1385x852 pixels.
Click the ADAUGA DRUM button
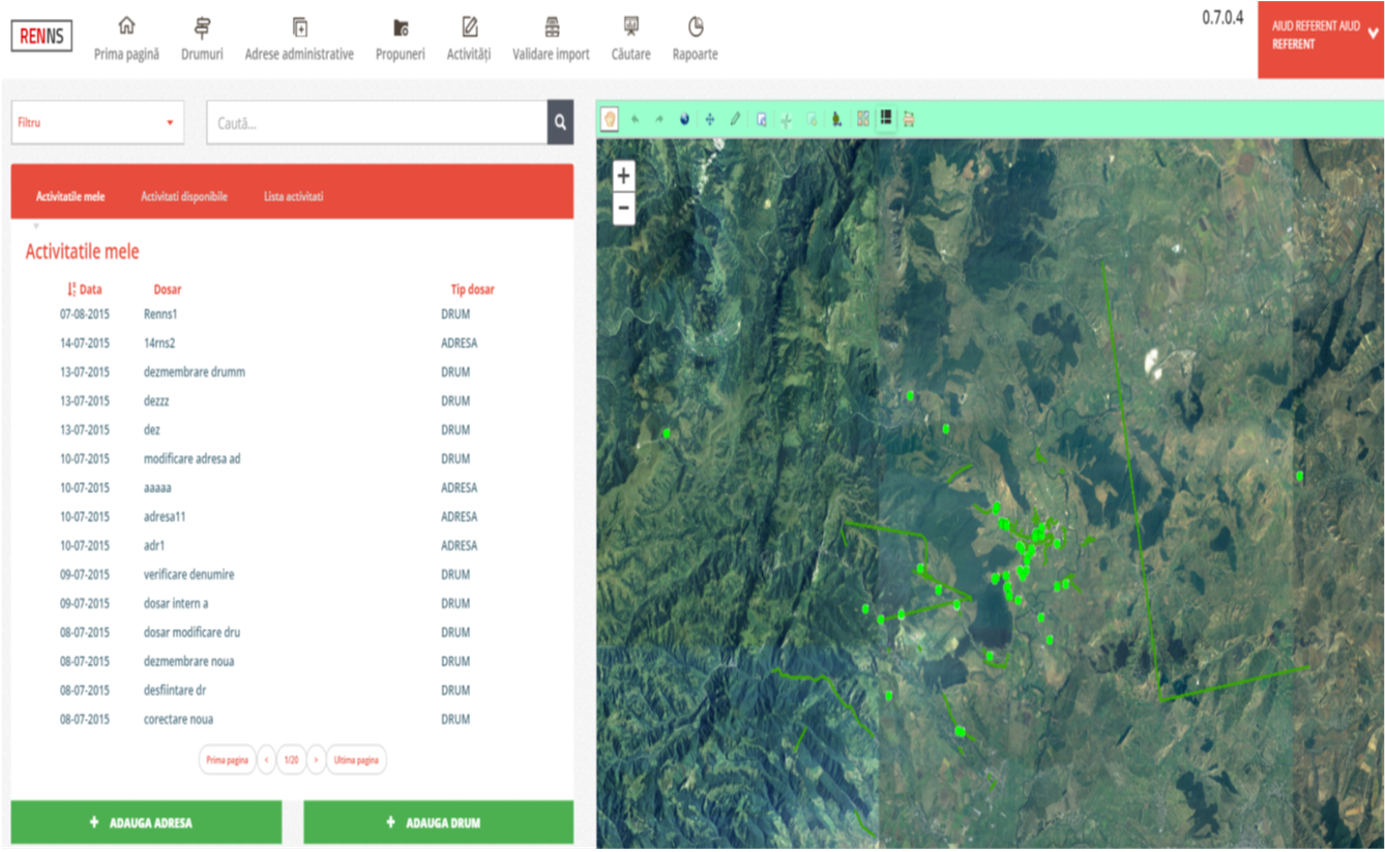click(x=438, y=823)
